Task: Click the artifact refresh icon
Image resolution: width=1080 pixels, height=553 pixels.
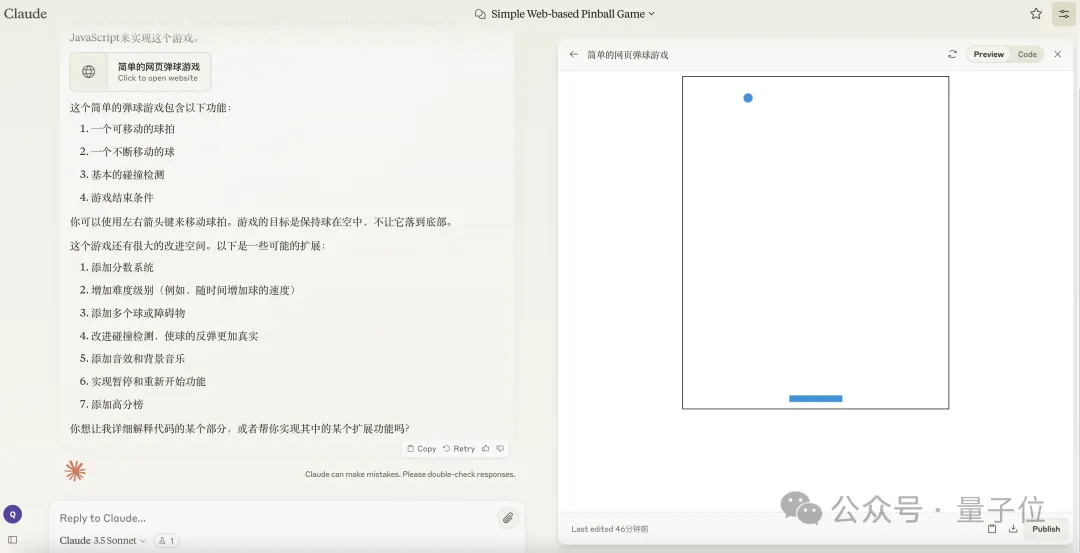Action: point(952,54)
